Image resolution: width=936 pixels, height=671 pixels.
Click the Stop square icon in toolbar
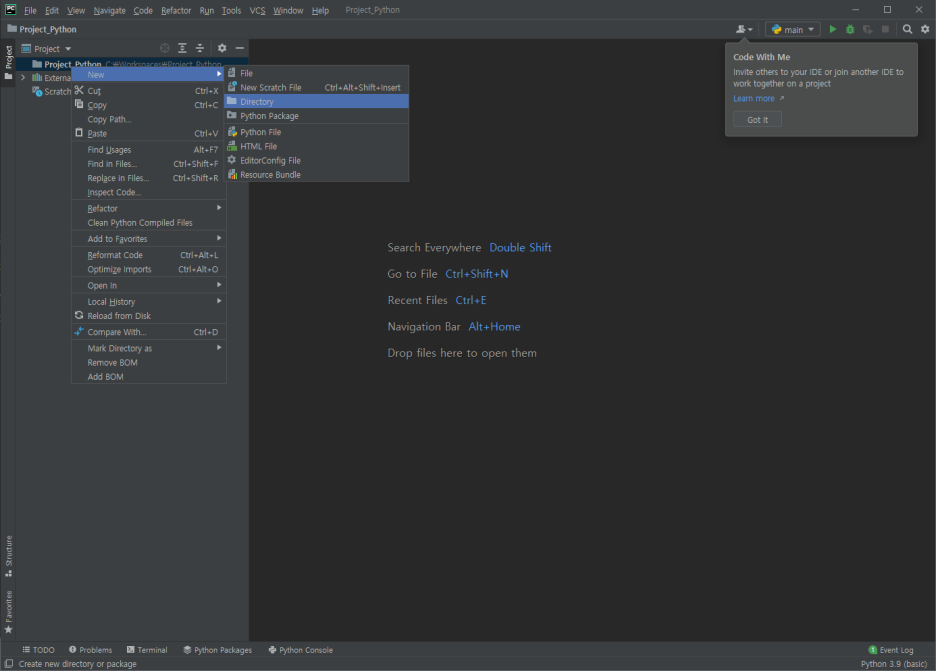(885, 29)
